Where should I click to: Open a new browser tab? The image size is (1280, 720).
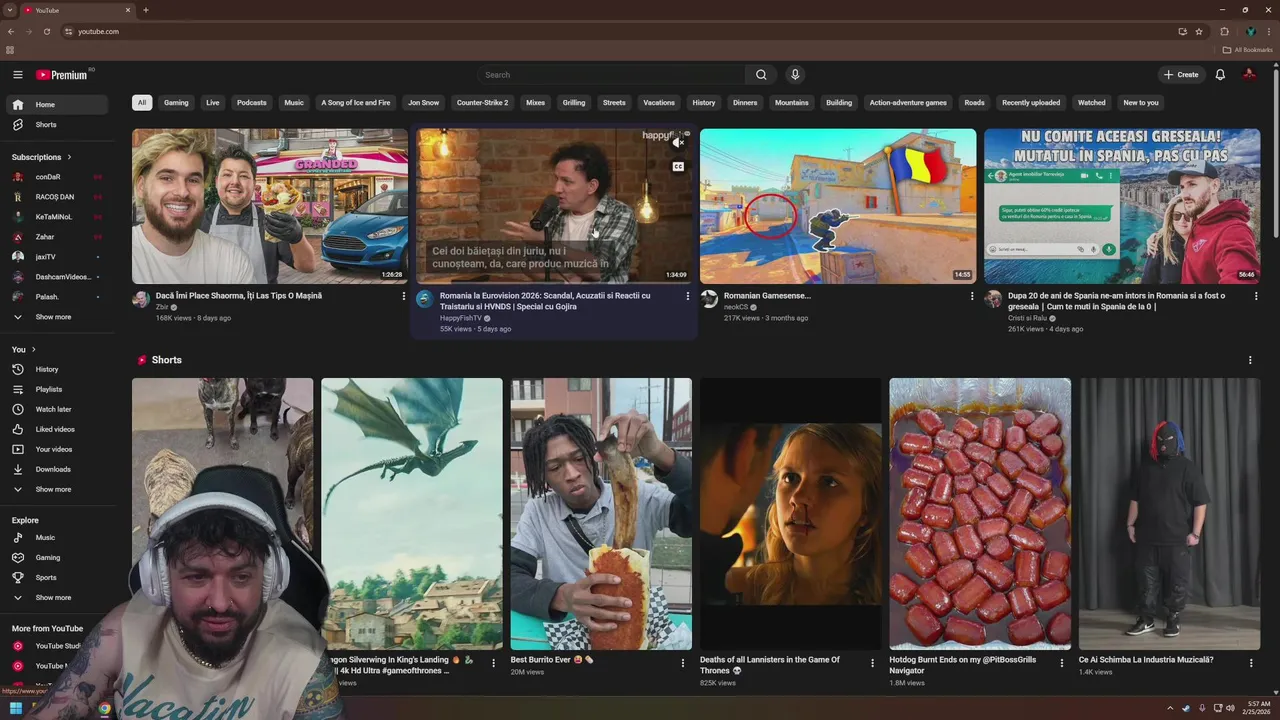pyautogui.click(x=146, y=10)
